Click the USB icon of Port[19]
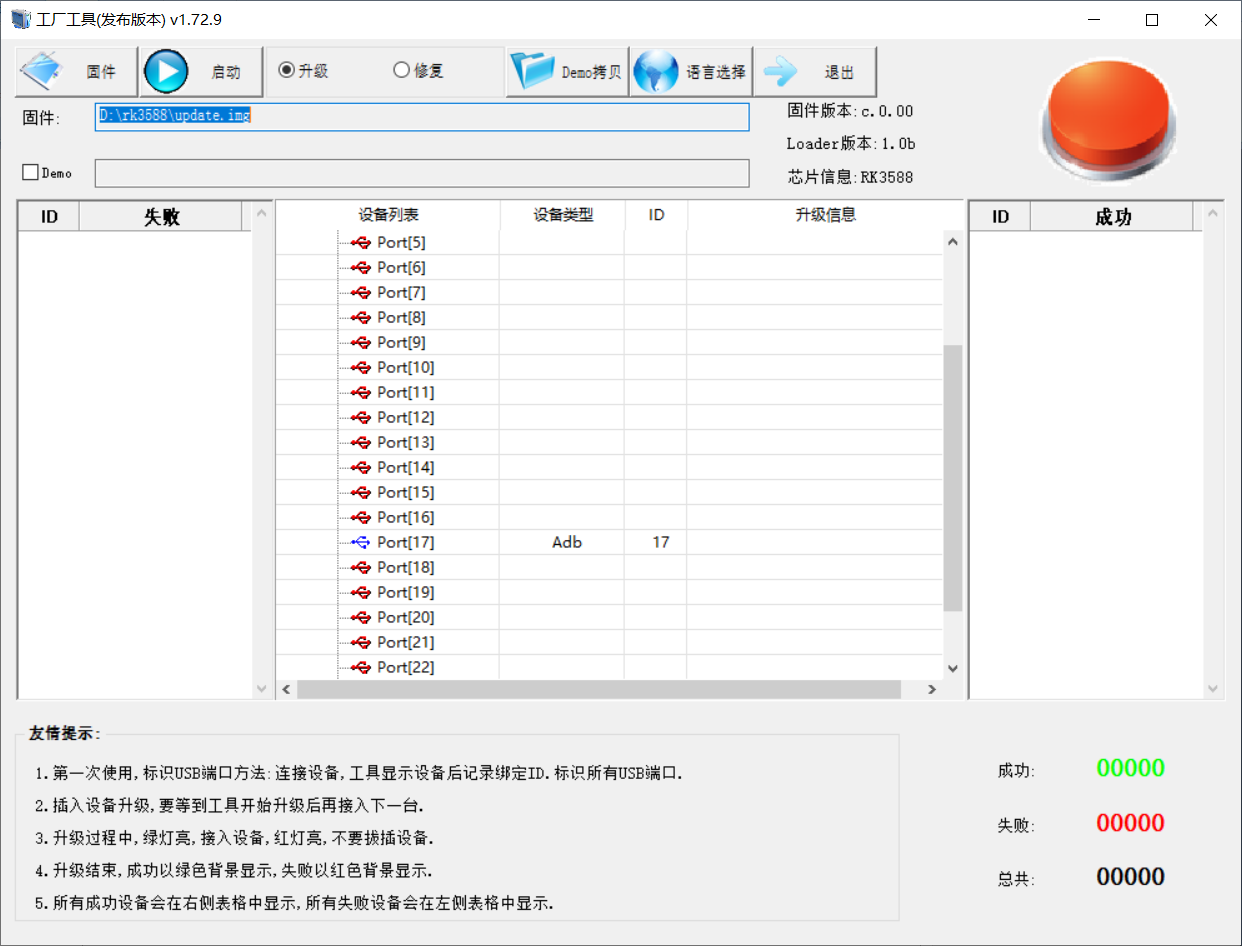 pos(361,592)
